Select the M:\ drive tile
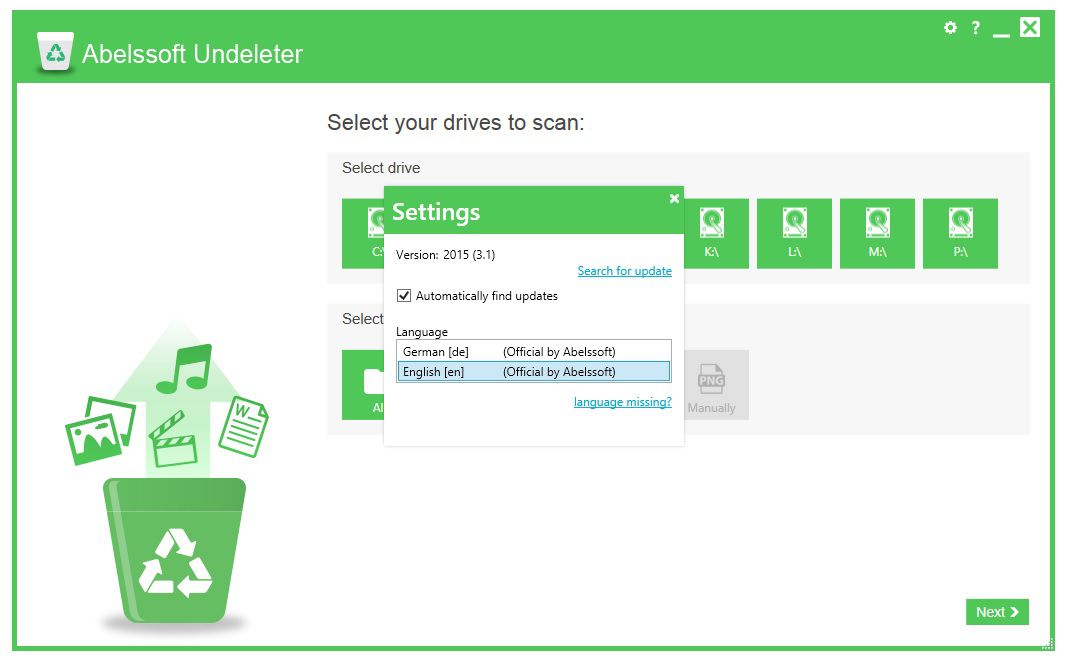Image resolution: width=1067 pixels, height=663 pixels. click(877, 233)
